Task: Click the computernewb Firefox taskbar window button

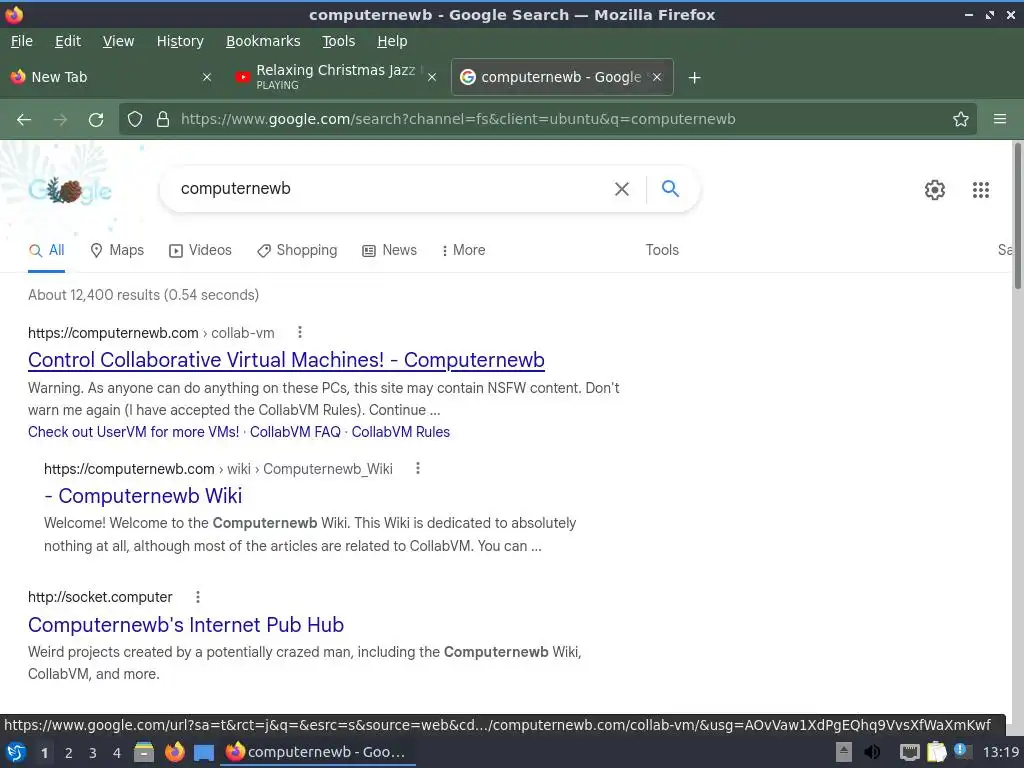Action: click(x=319, y=752)
